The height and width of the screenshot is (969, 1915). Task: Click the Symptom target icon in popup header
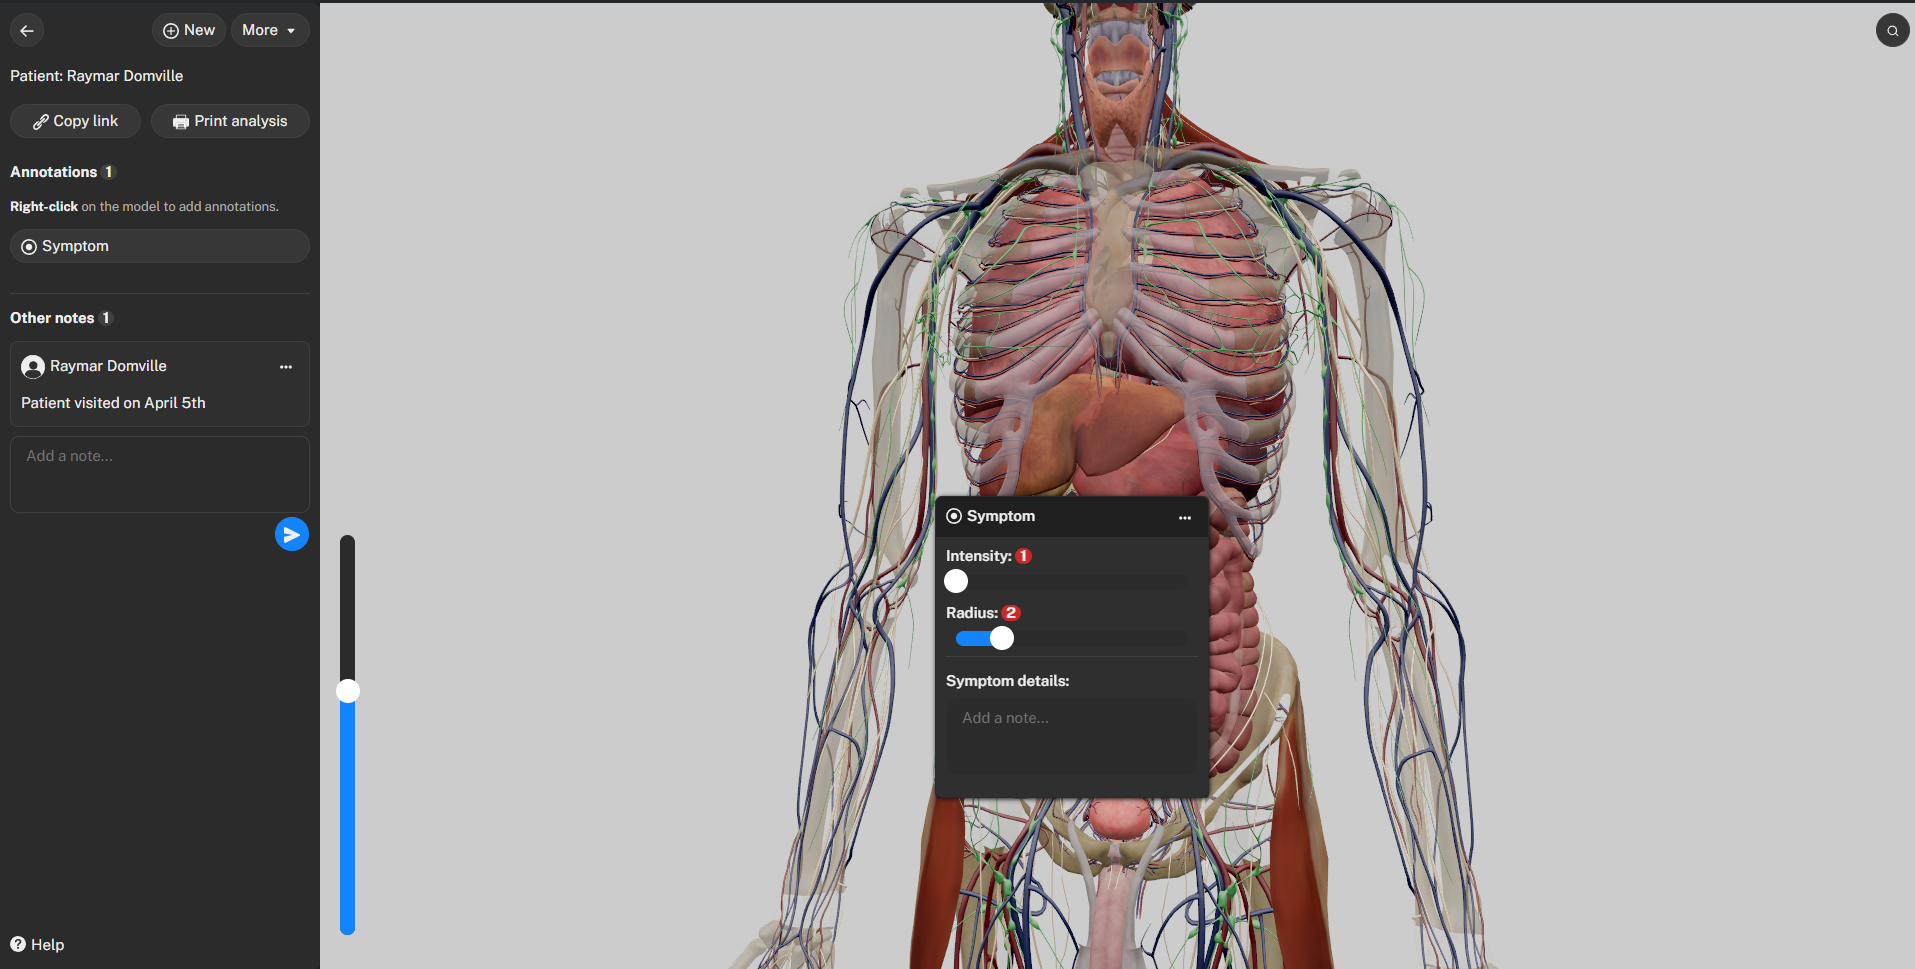[x=954, y=516]
